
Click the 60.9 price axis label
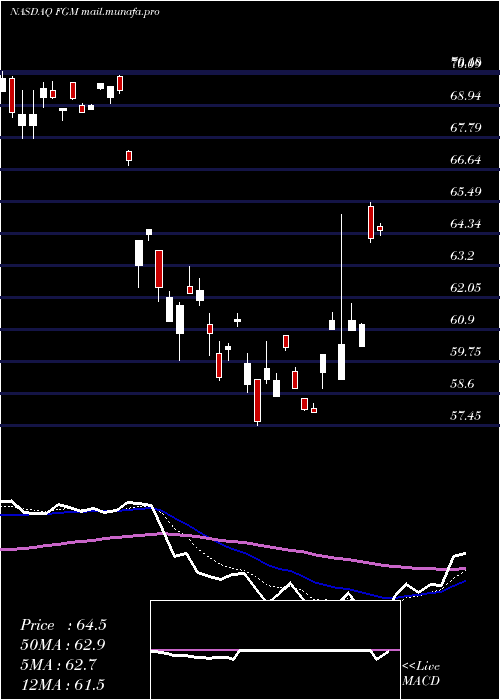click(x=462, y=320)
